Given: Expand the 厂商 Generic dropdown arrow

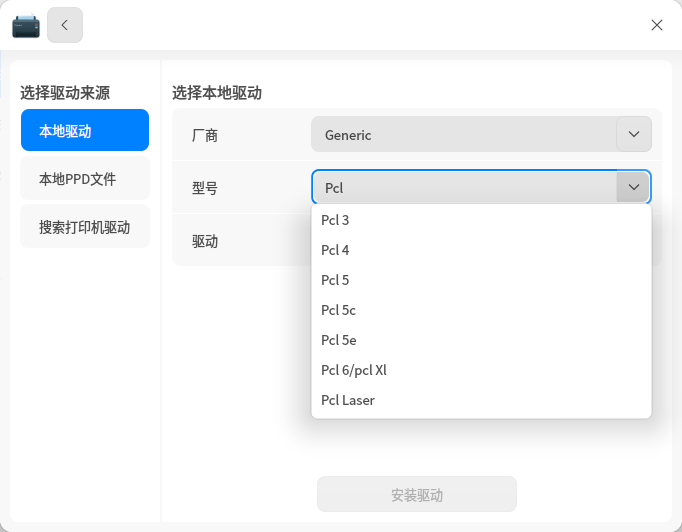Looking at the screenshot, I should pos(633,134).
